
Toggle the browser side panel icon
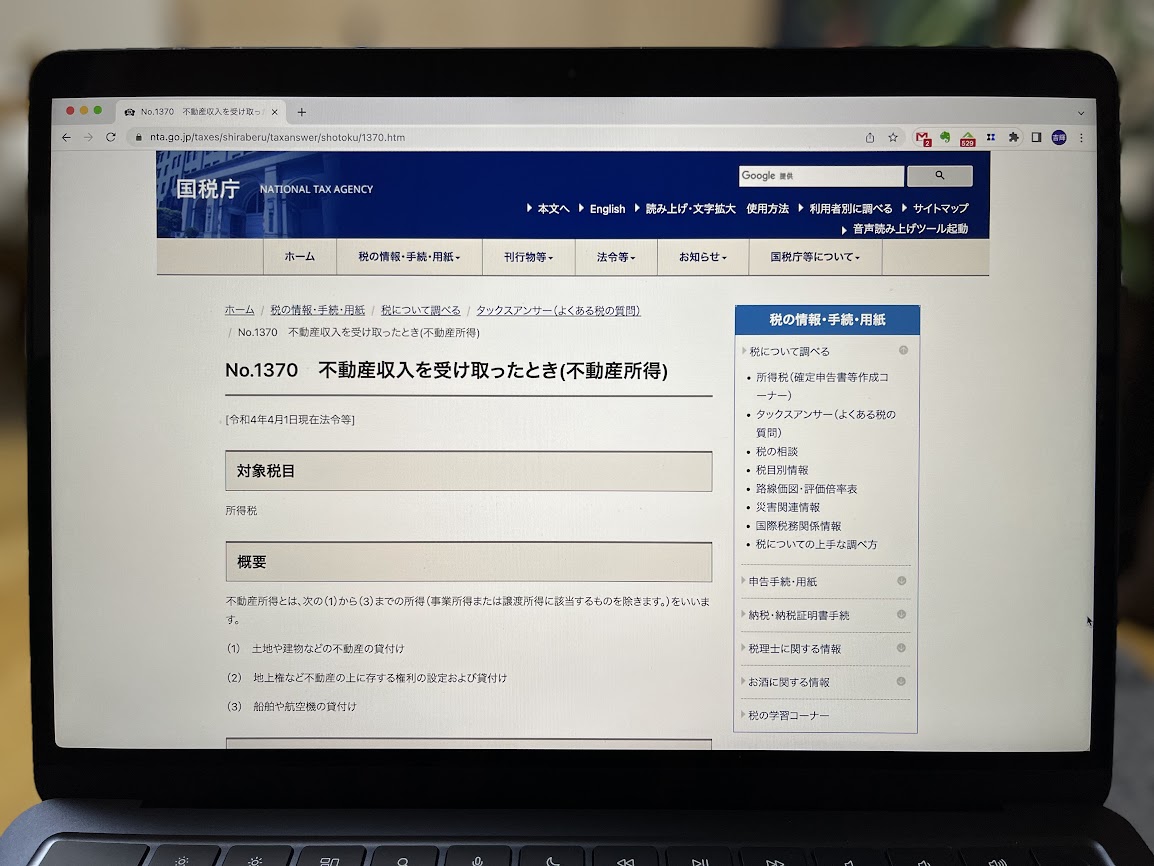point(1036,137)
